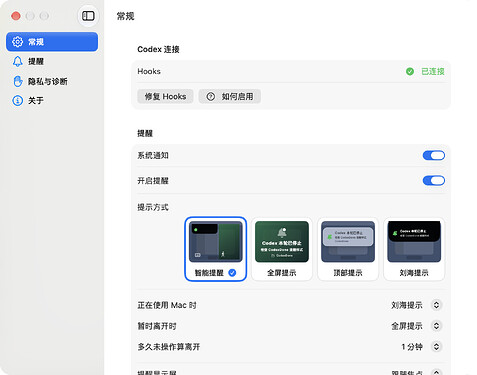Open the 正在使用 Mac 时 dropdown
Screen dimensions: 477x375
[436, 305]
